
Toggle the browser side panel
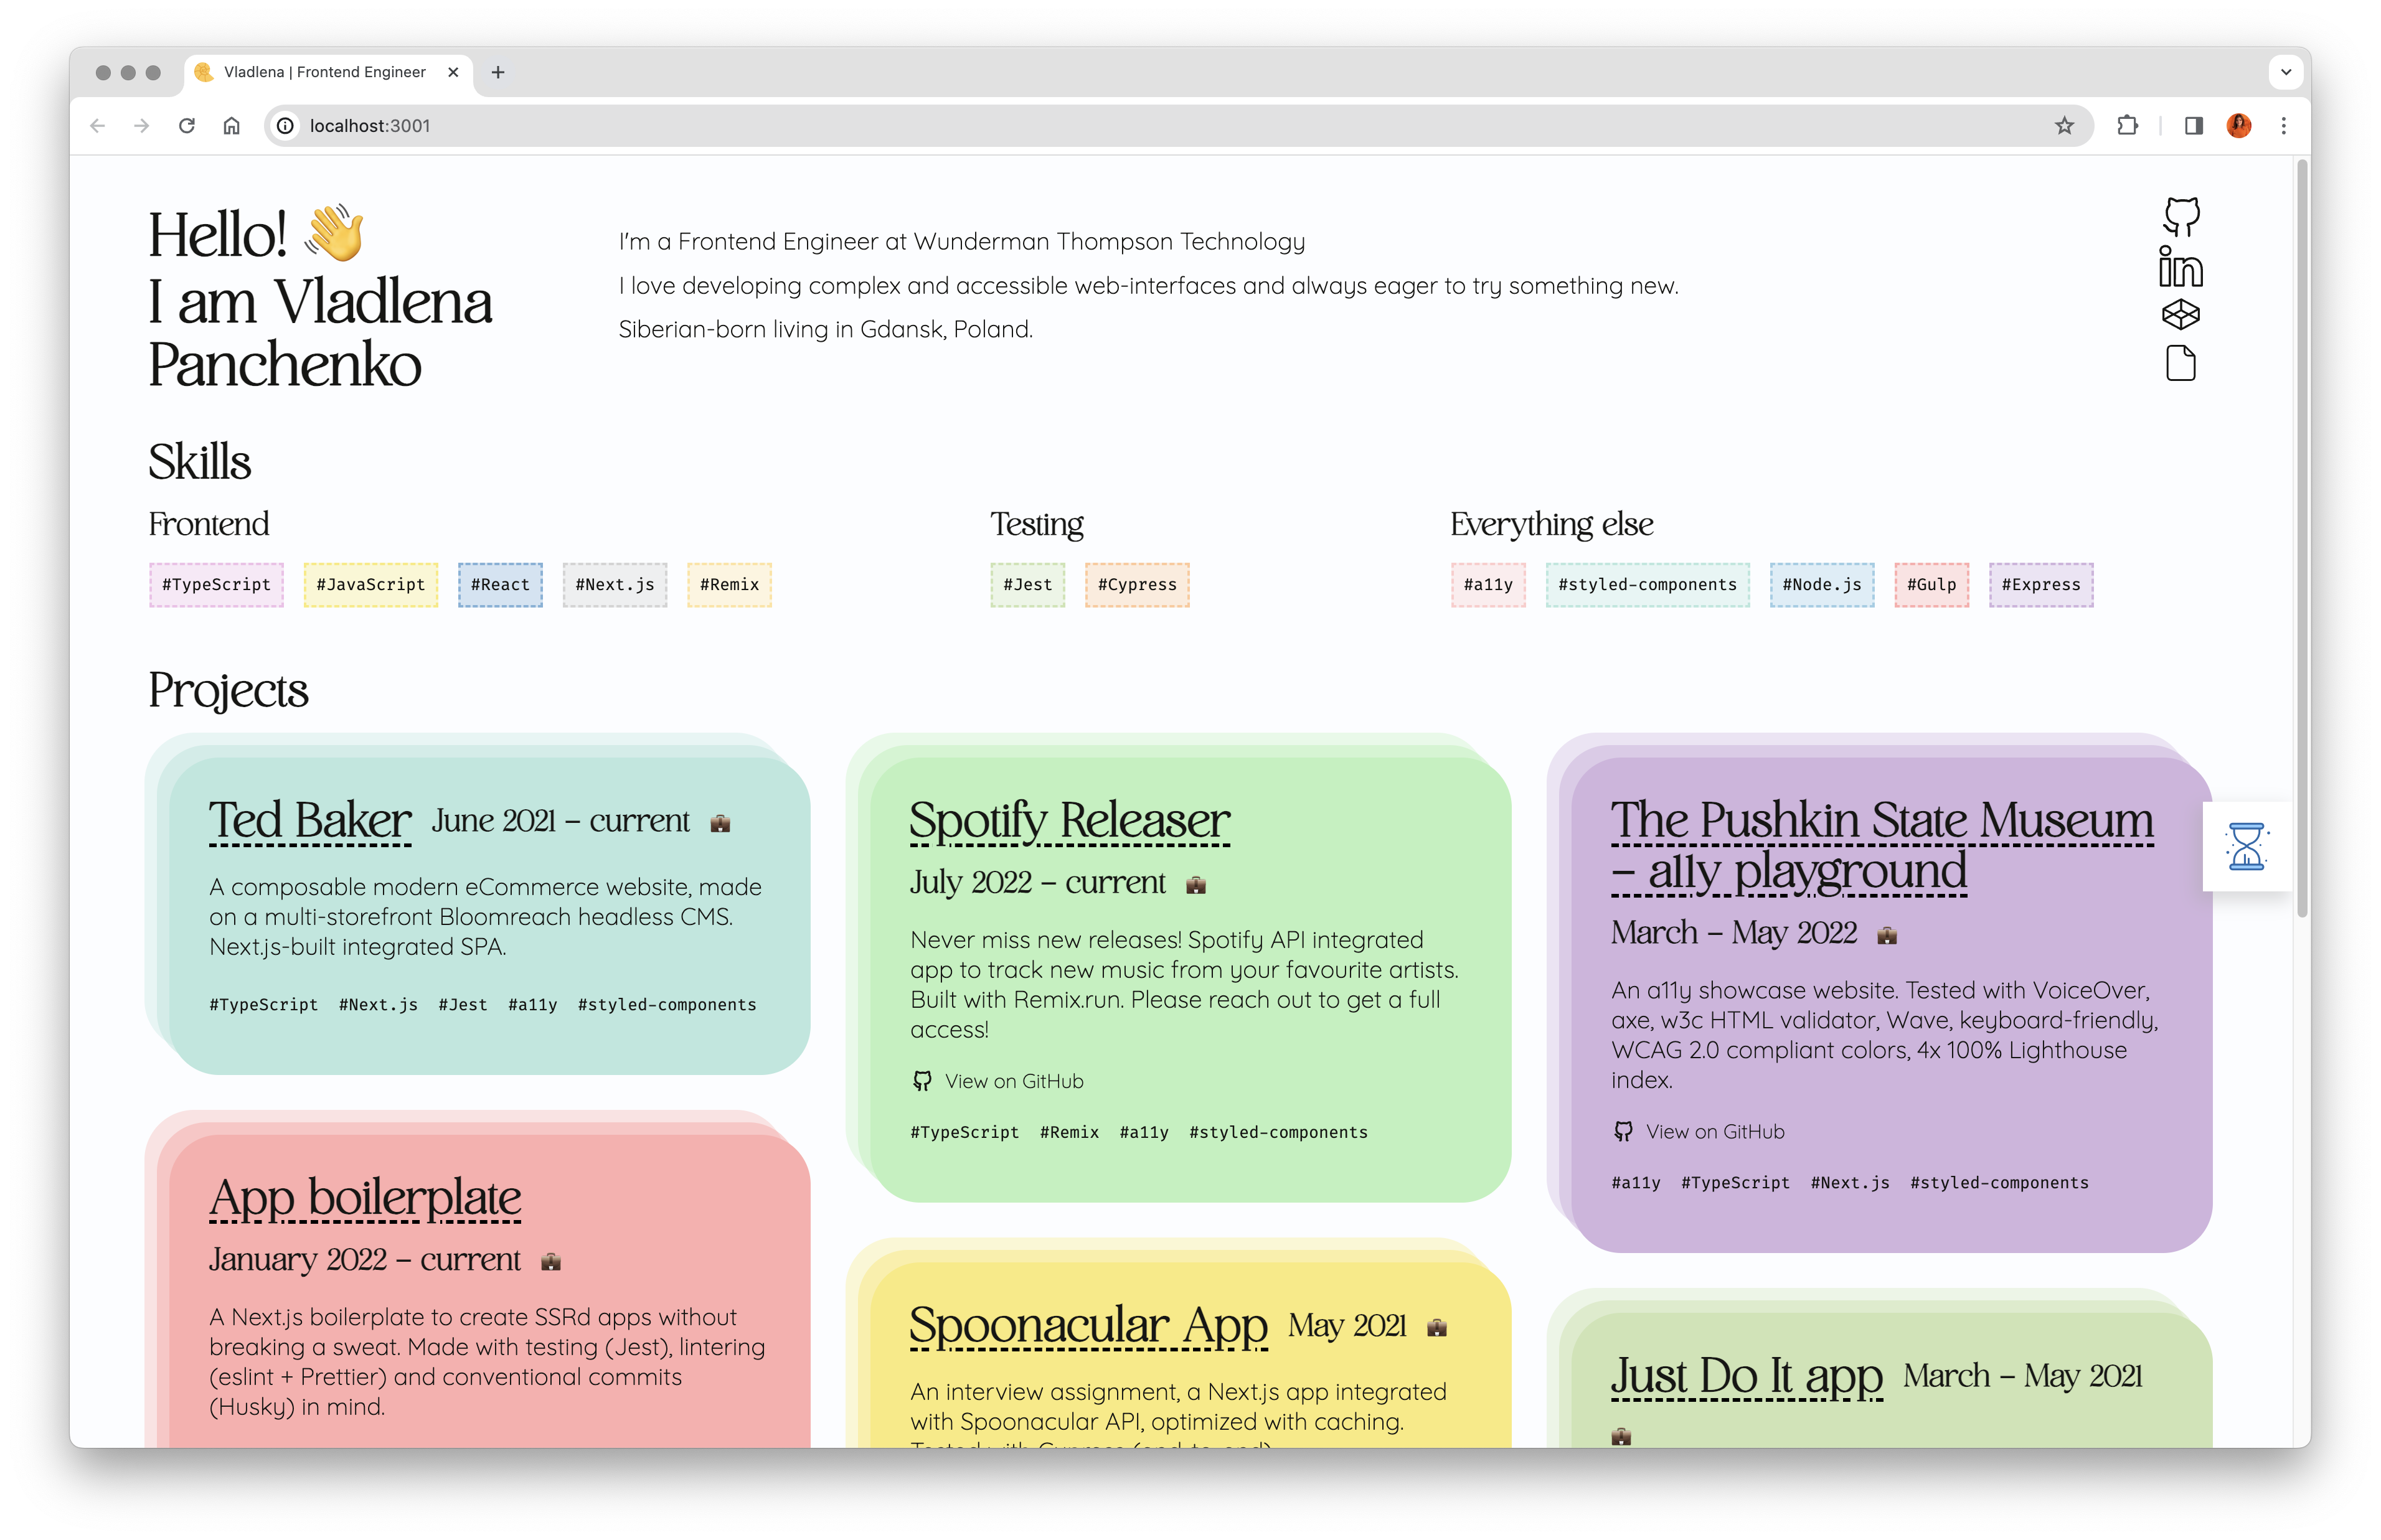click(x=2194, y=126)
